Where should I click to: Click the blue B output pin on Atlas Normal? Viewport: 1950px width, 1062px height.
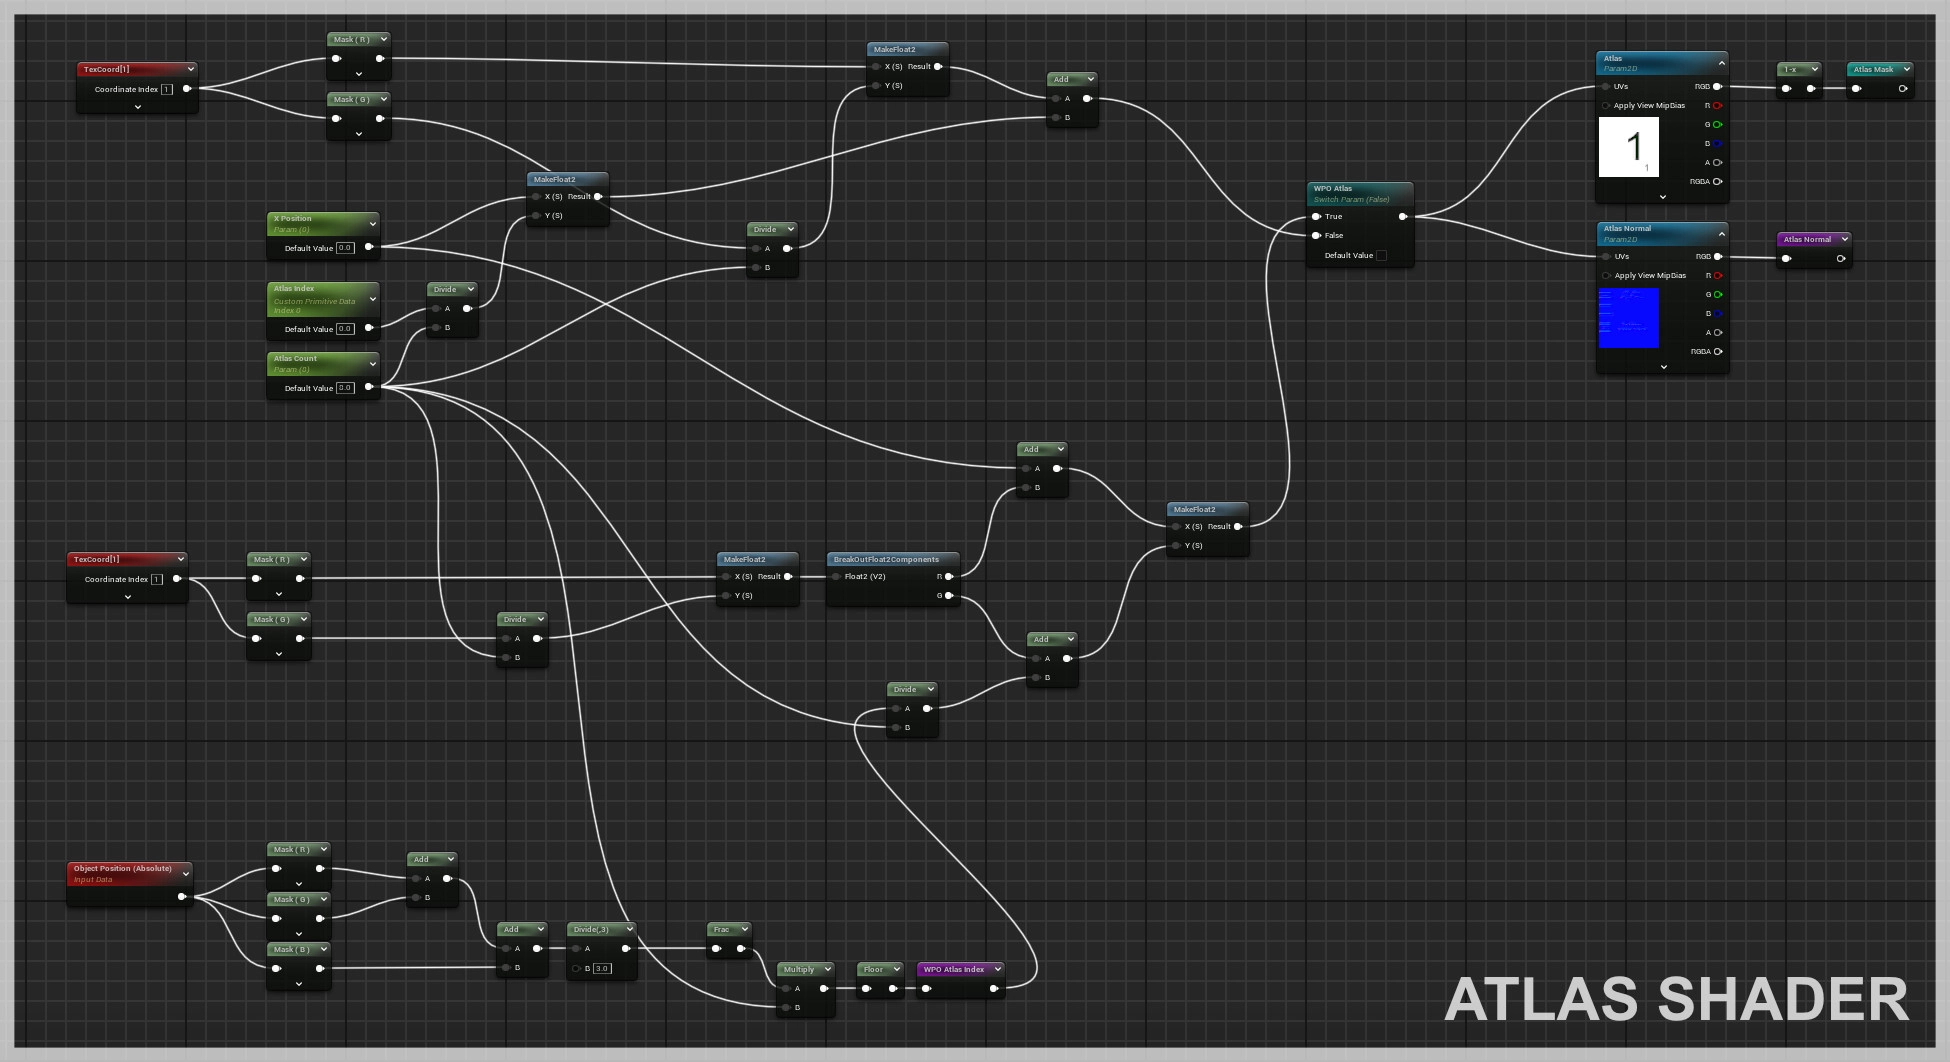[x=1717, y=314]
